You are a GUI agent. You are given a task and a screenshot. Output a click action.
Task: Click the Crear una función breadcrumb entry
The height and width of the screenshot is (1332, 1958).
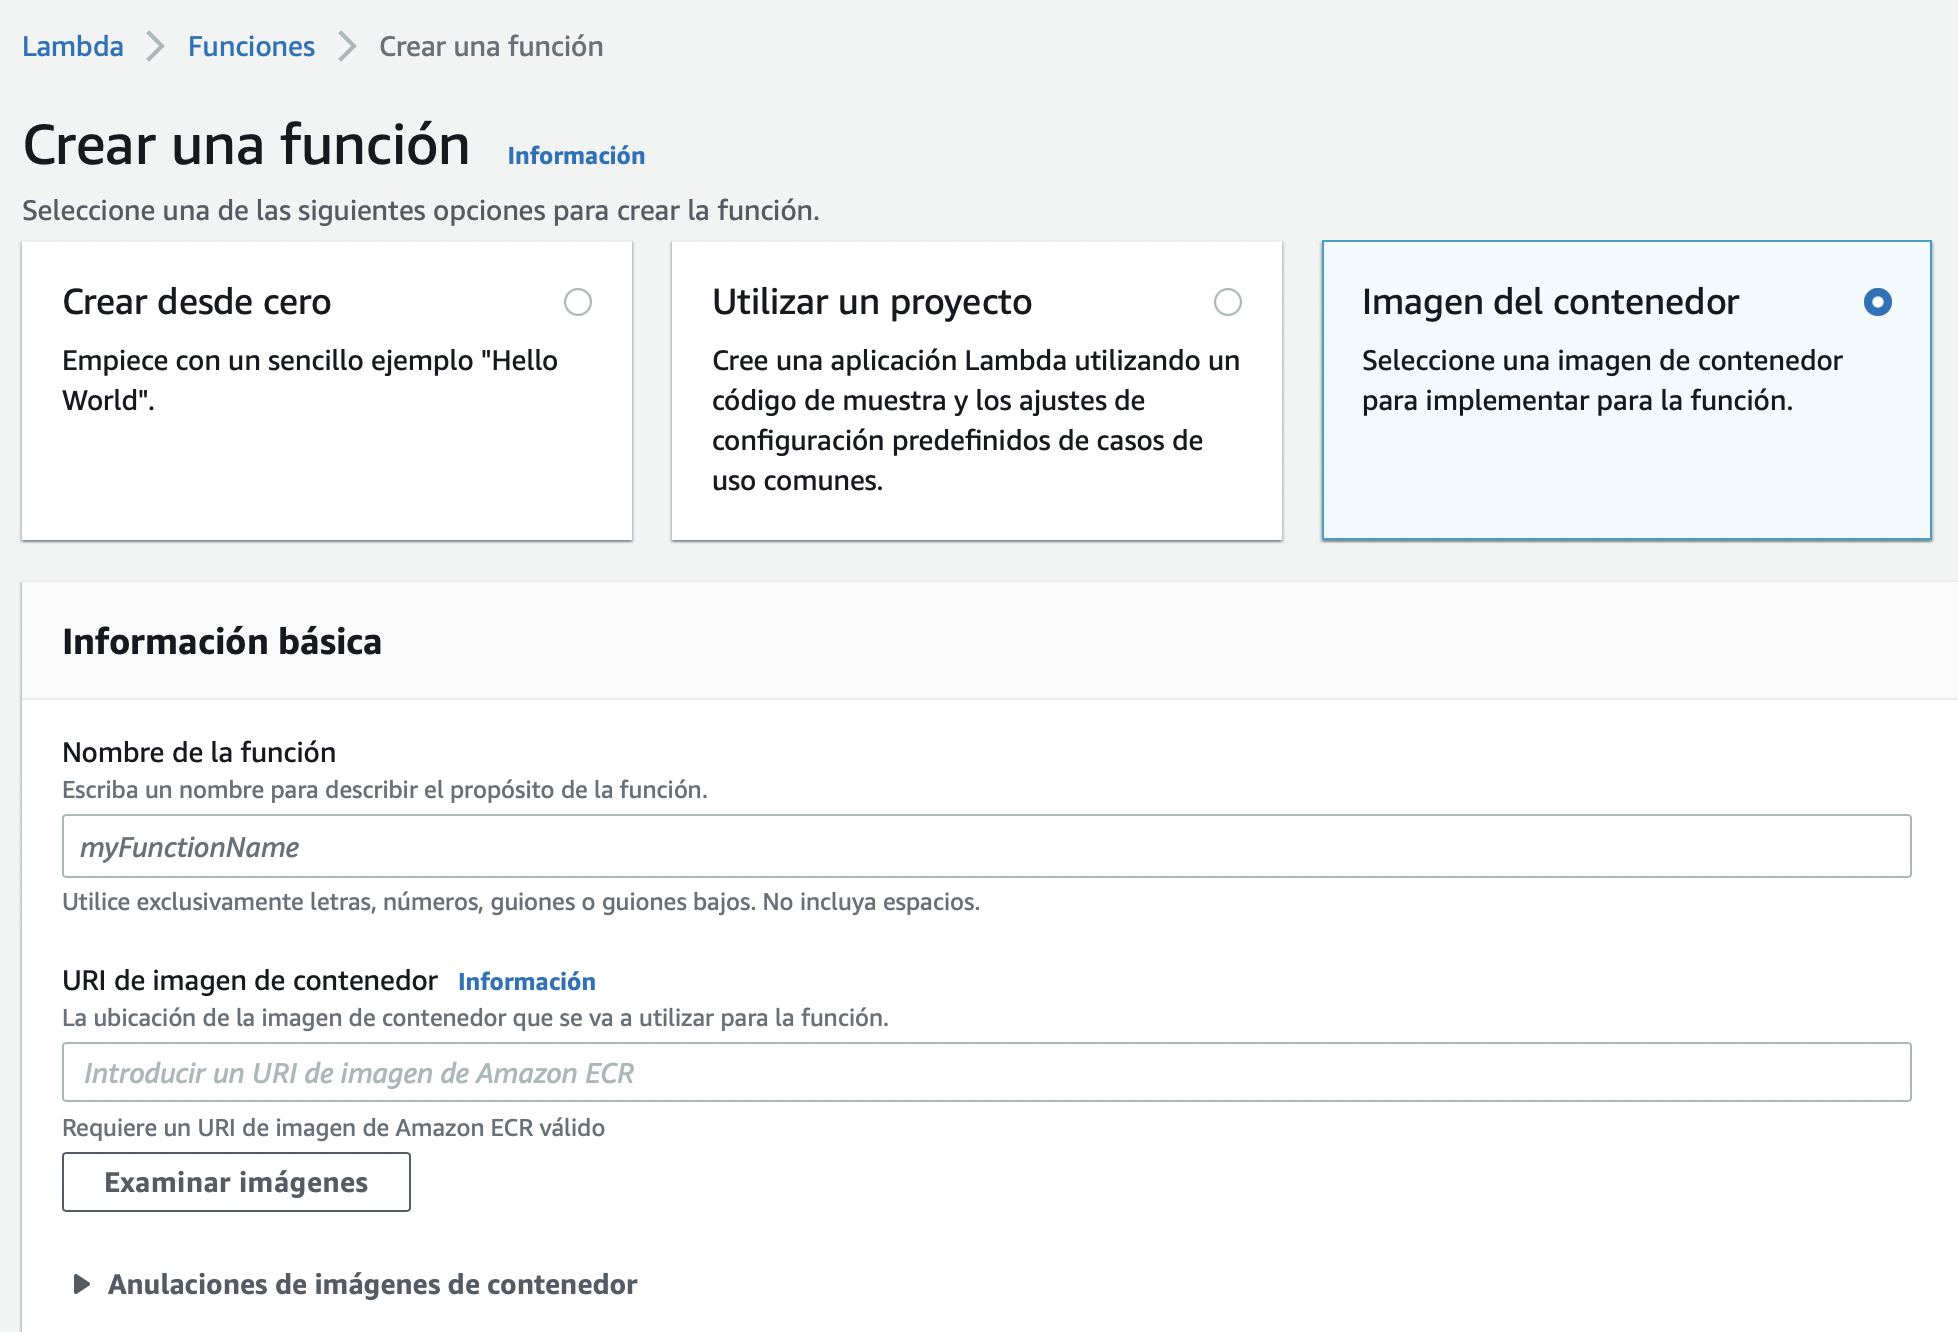coord(488,46)
